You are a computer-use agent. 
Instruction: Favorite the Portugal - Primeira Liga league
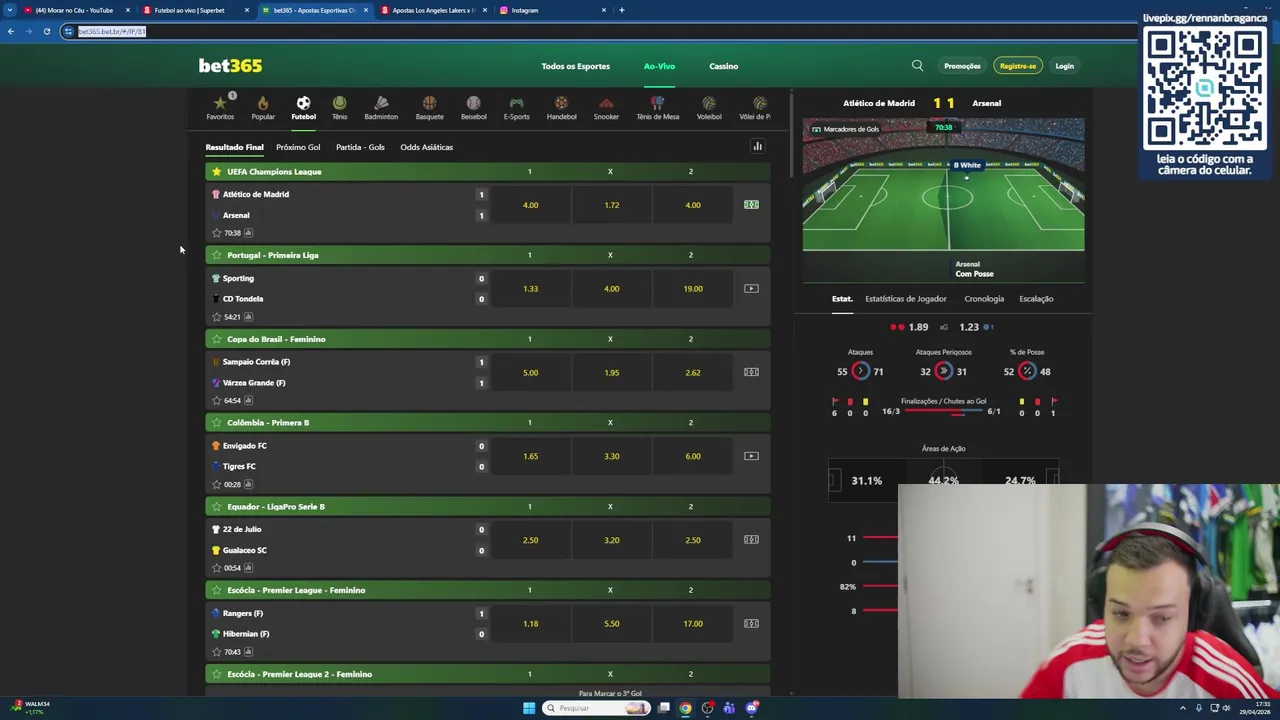(x=216, y=255)
